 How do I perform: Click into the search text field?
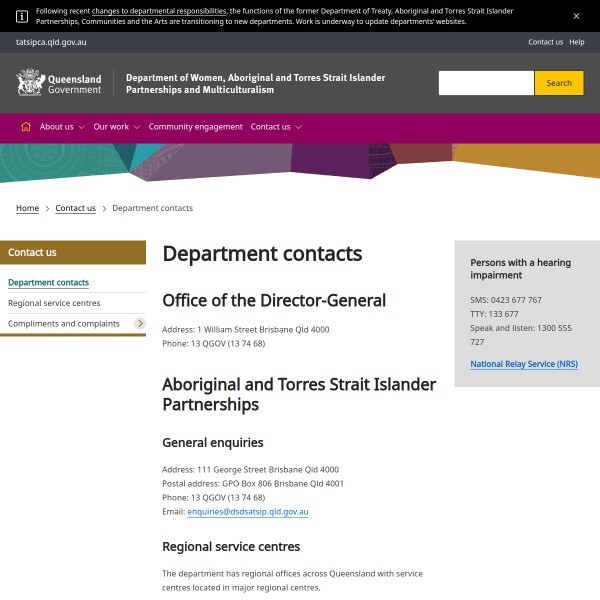click(x=486, y=83)
